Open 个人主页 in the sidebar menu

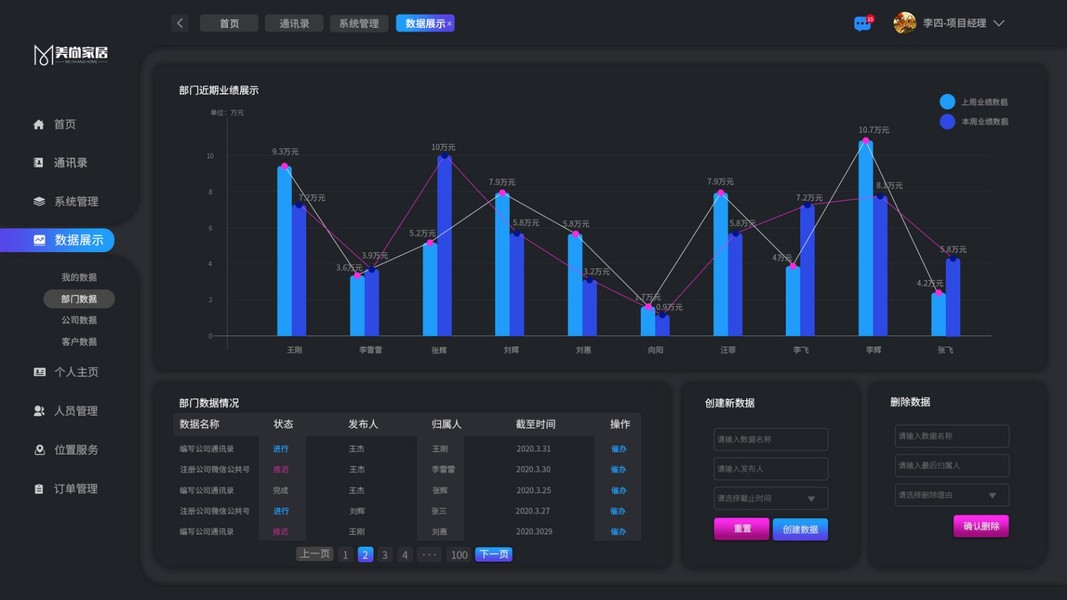[x=76, y=372]
